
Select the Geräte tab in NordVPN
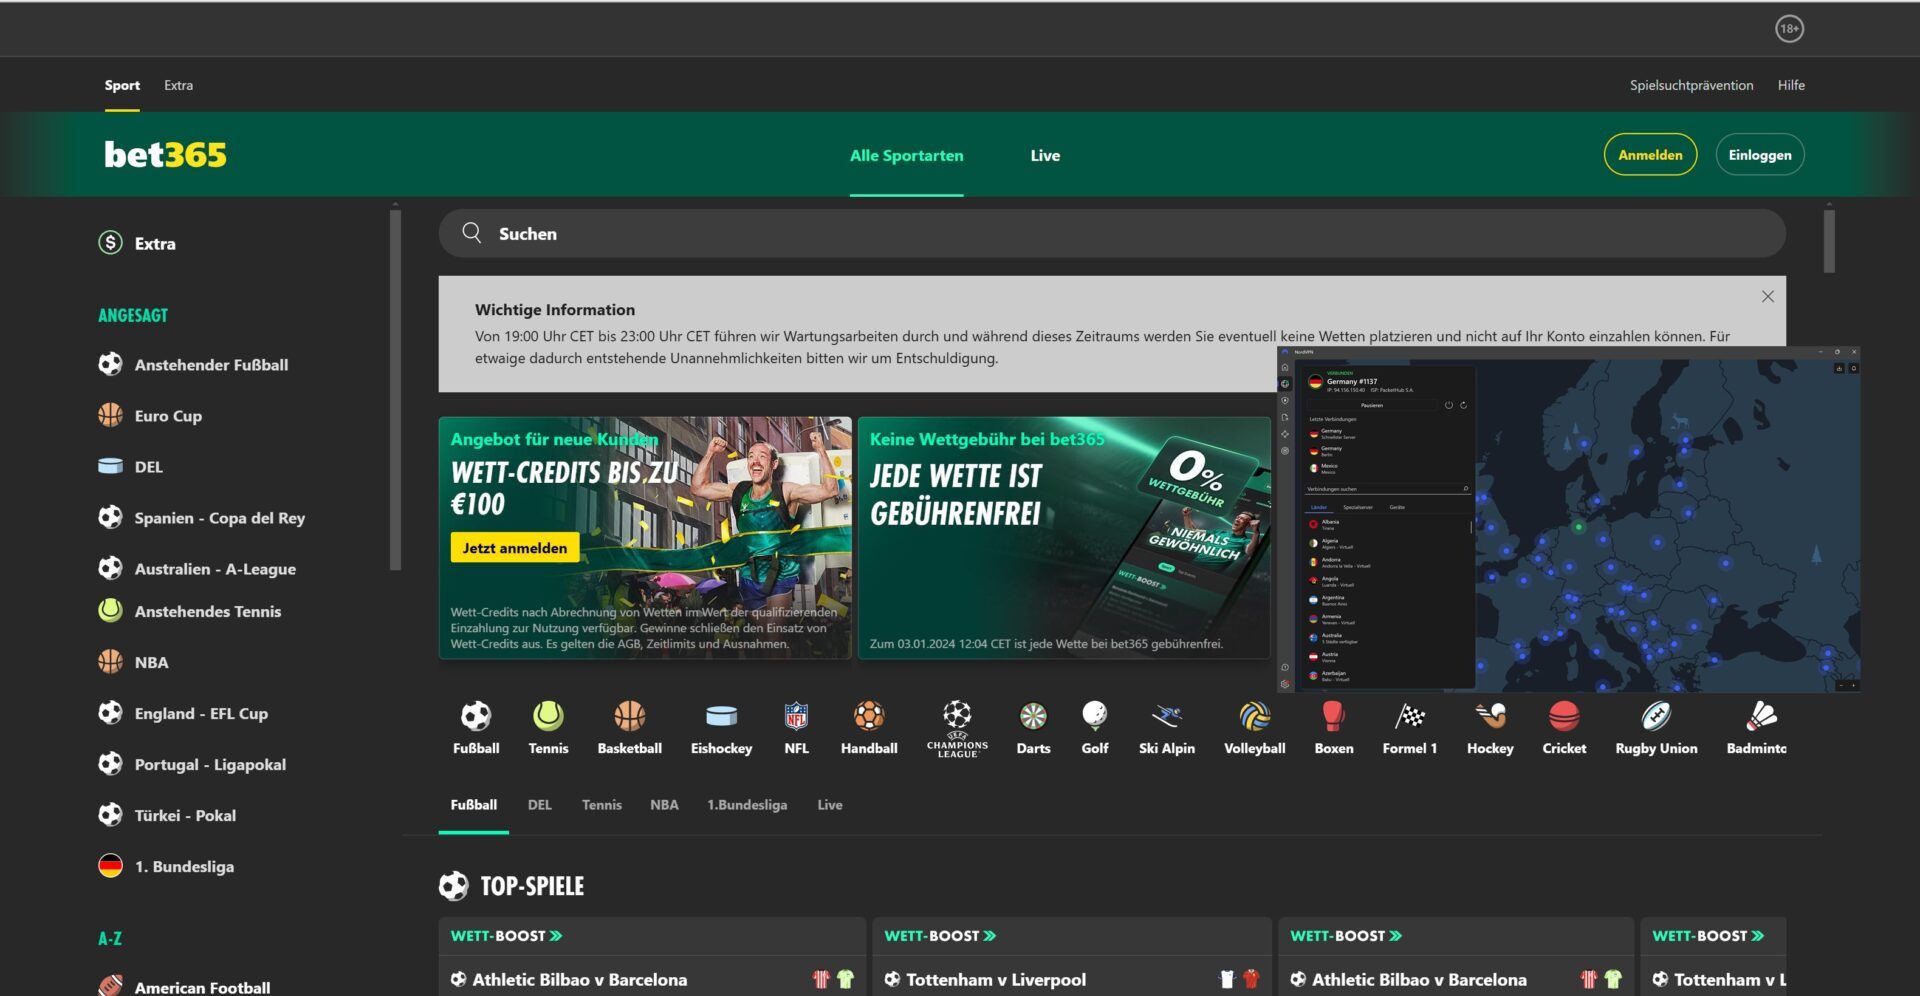[1397, 507]
